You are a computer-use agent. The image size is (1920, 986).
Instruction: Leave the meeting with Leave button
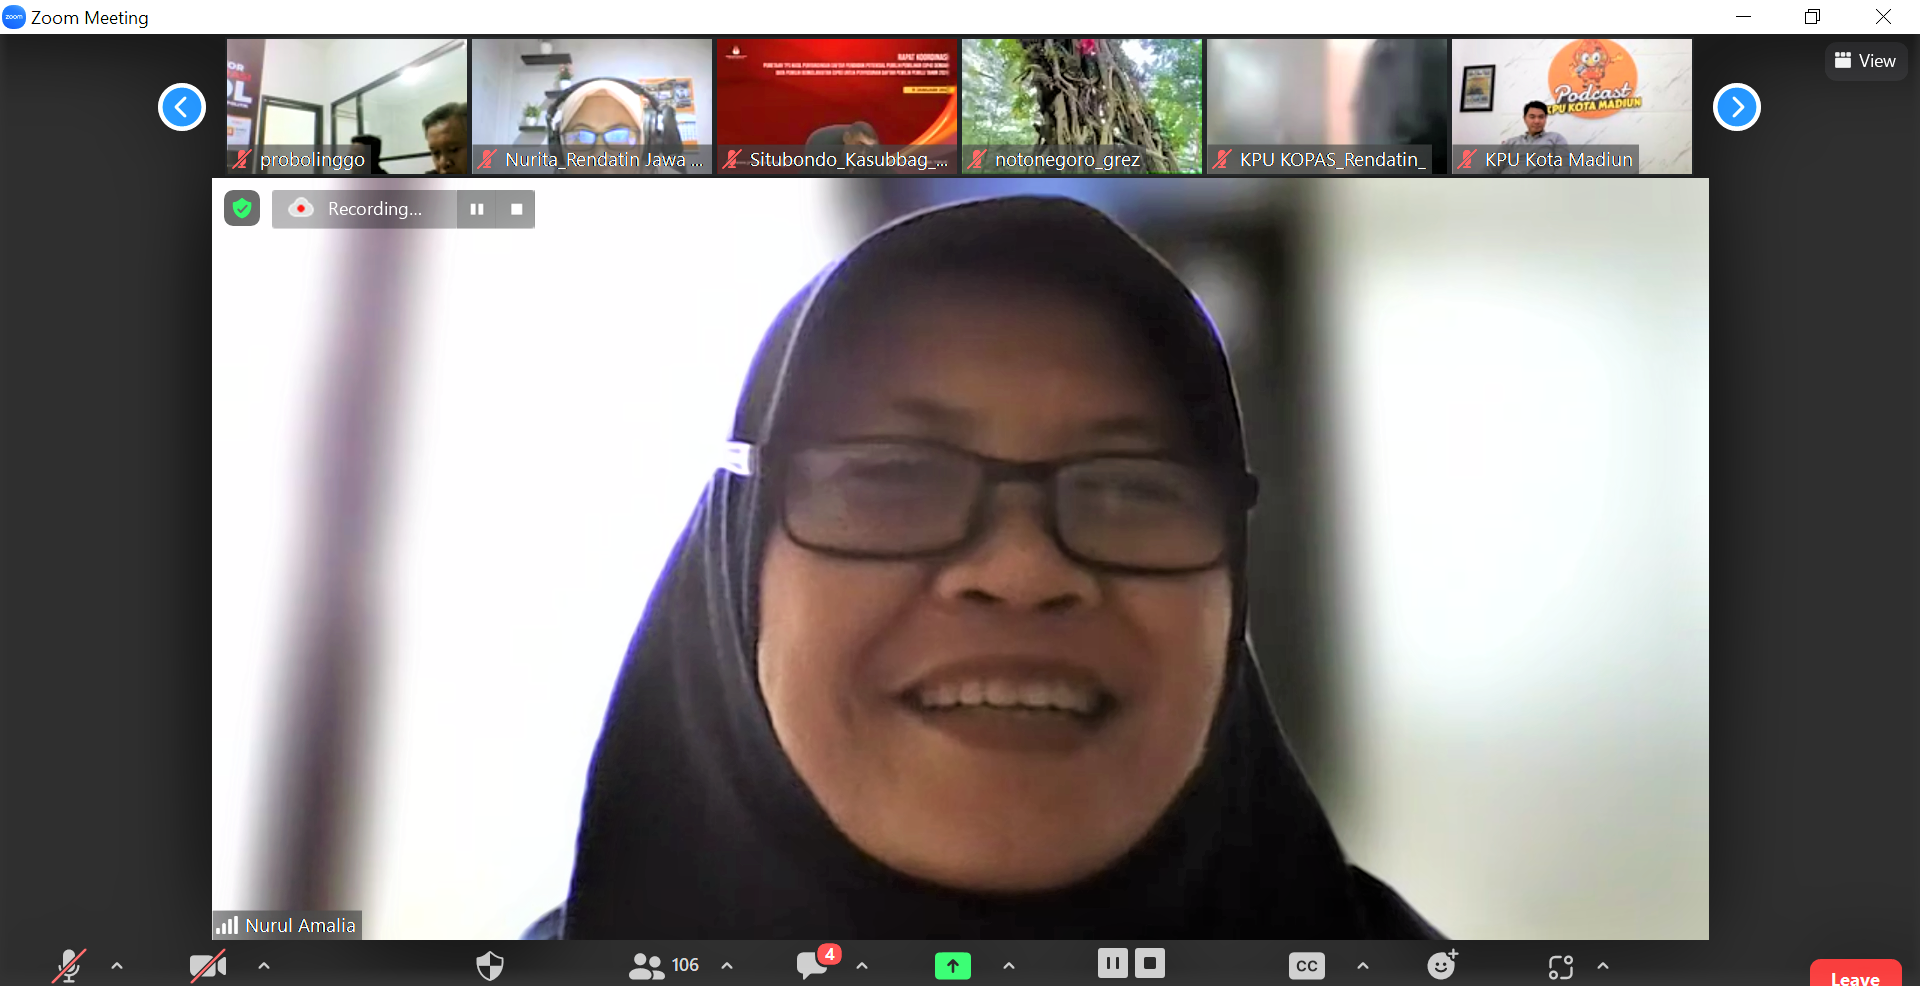click(1855, 976)
